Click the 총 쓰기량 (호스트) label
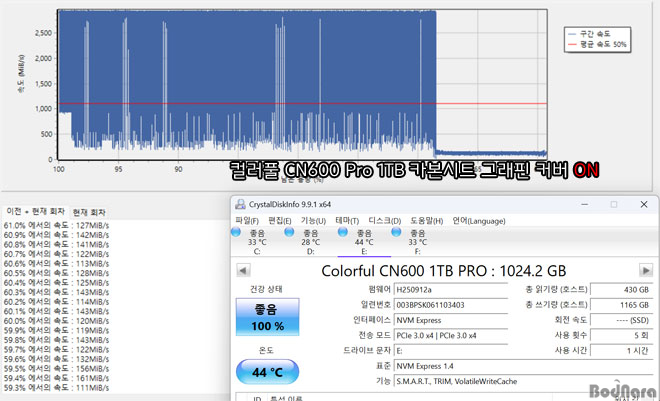 coord(556,305)
